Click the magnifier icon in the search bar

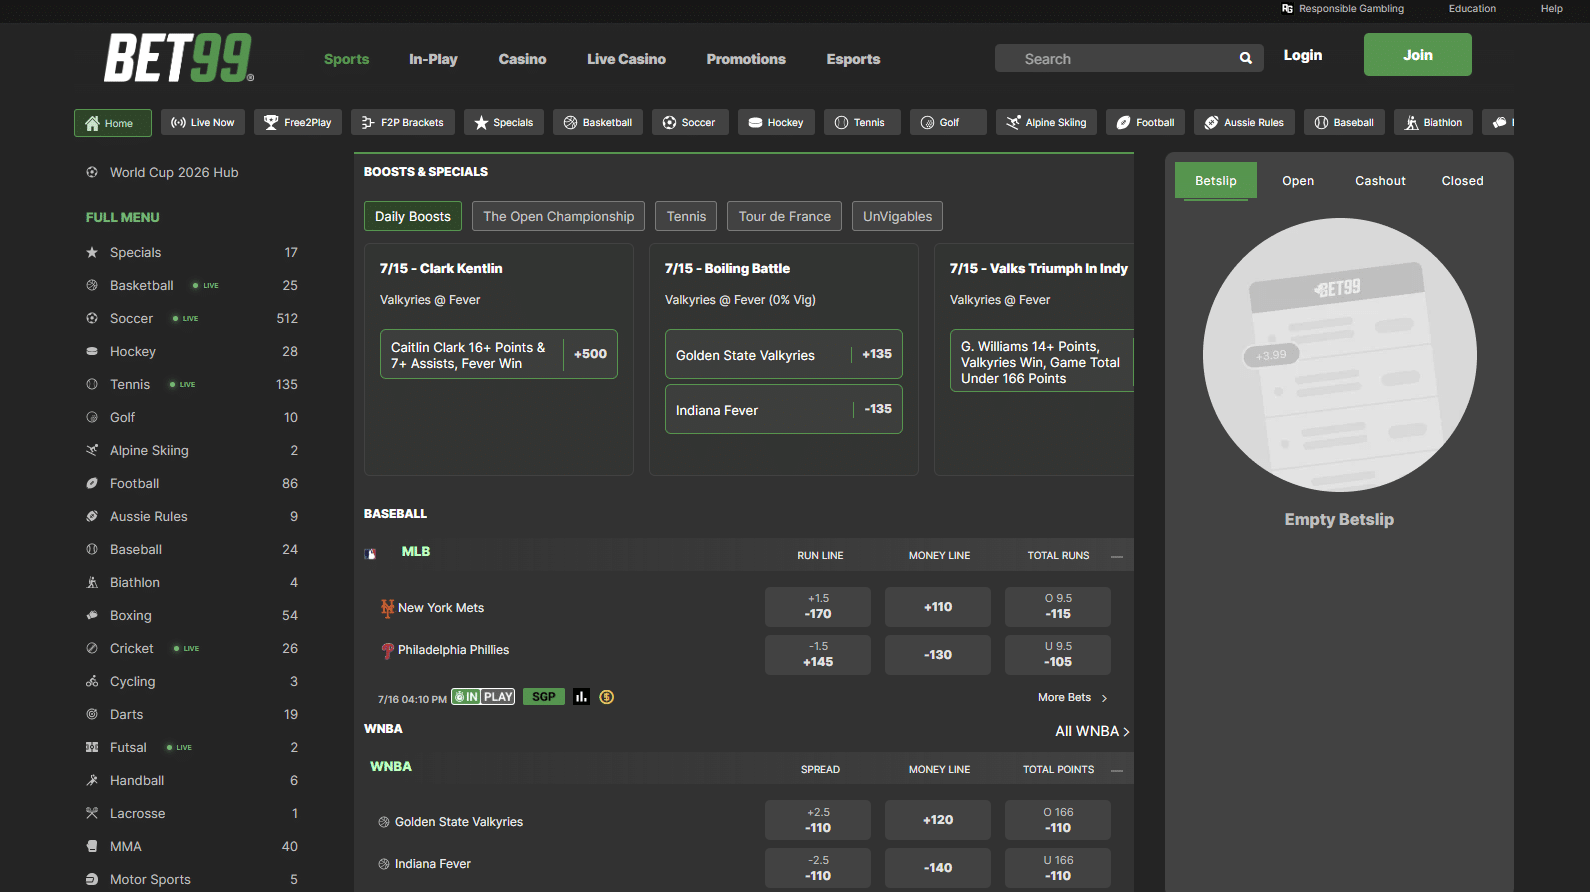[x=1245, y=58]
